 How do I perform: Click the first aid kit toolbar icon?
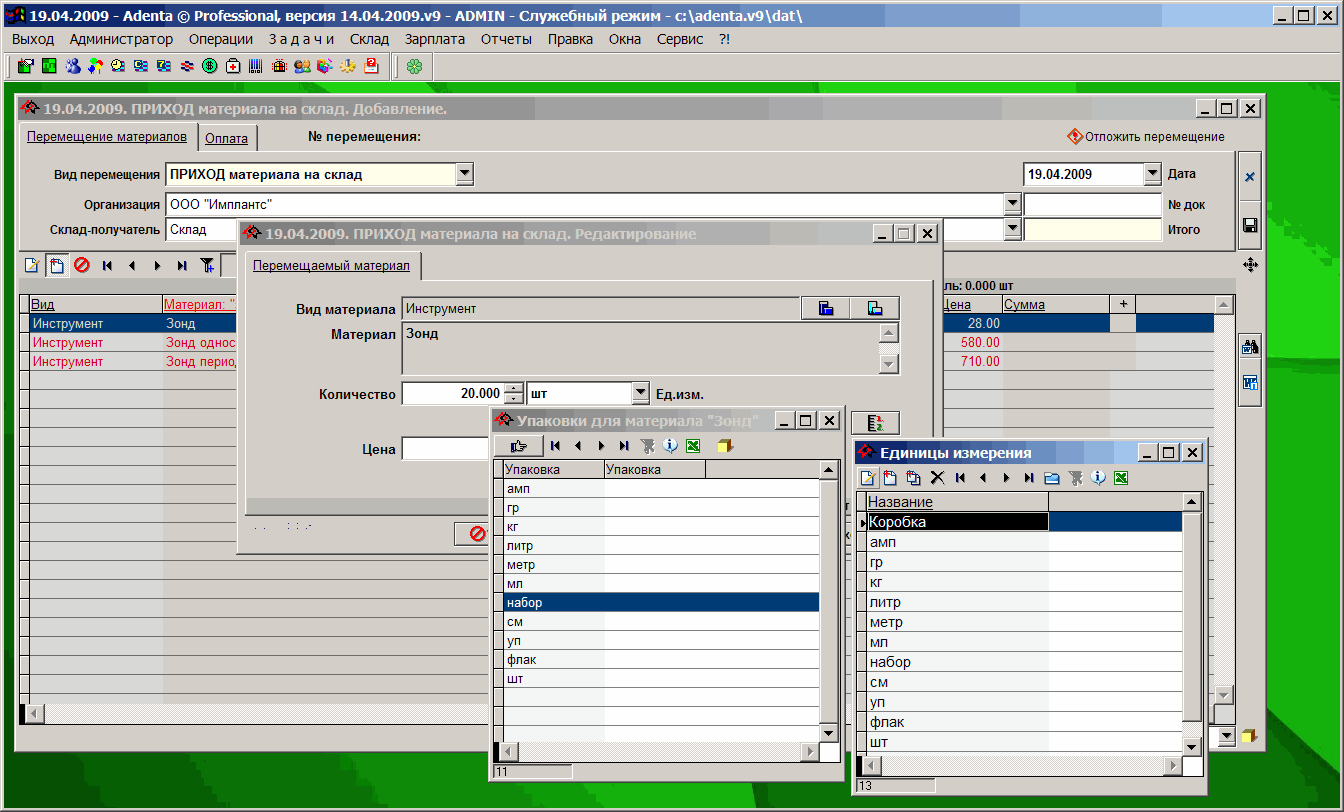[233, 67]
